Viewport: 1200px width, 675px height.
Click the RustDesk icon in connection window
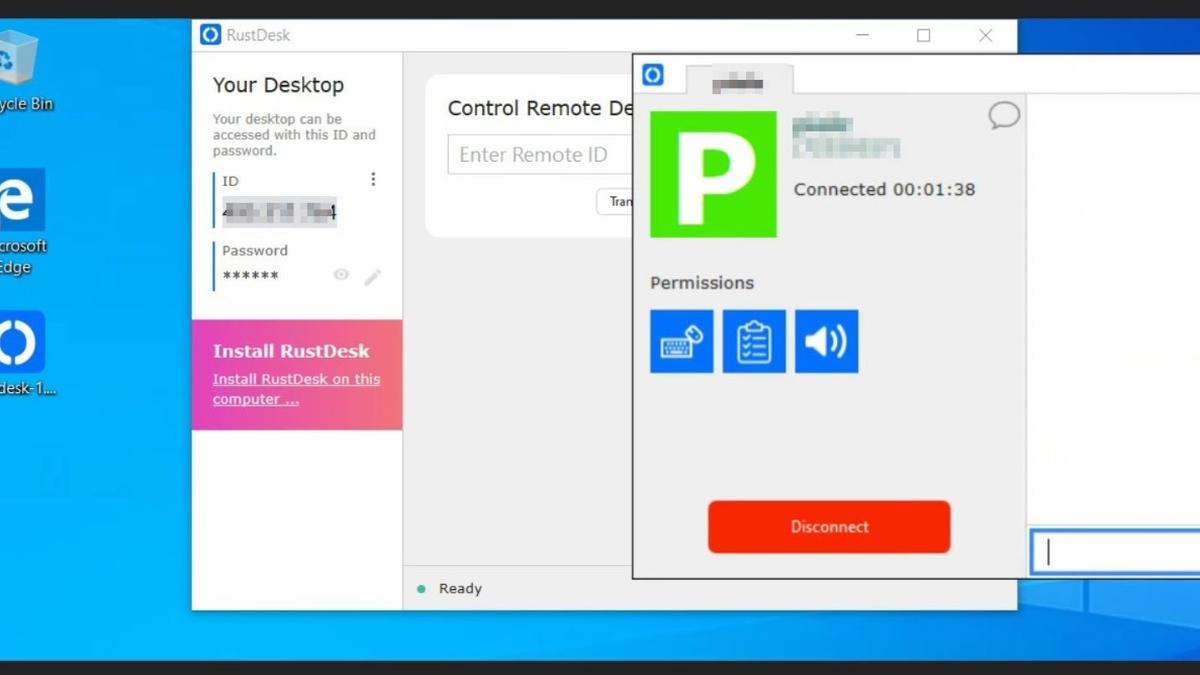(653, 75)
